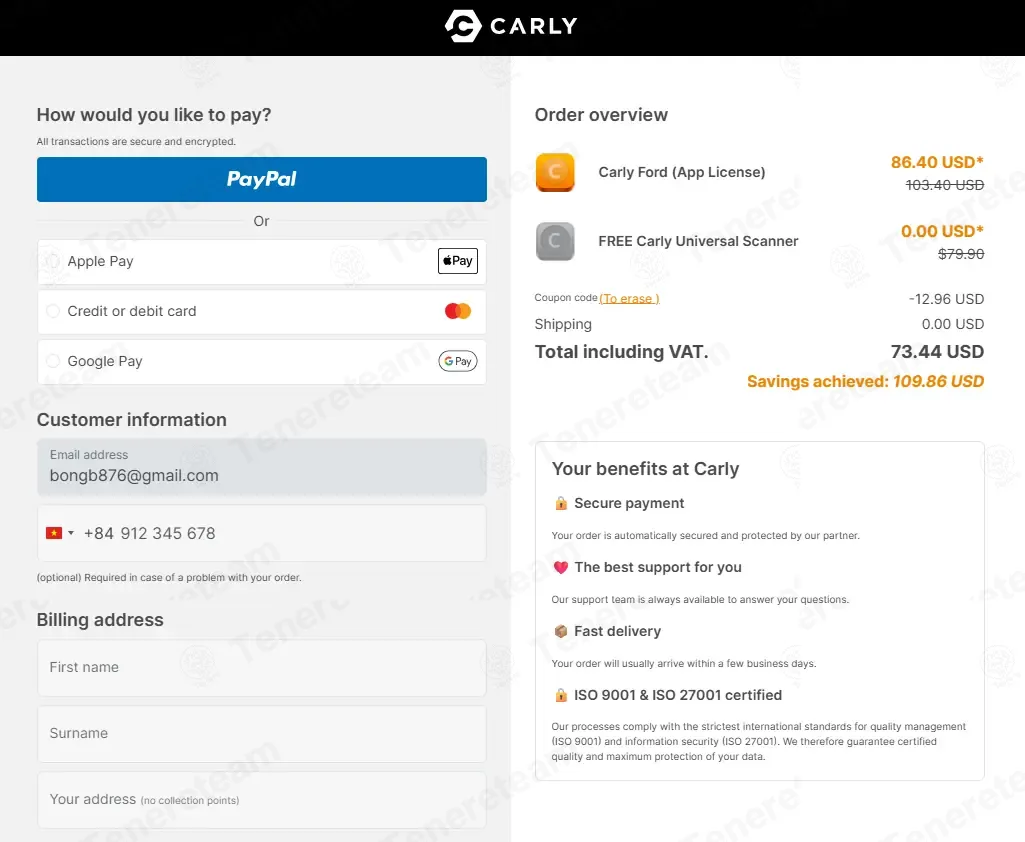Click the Apple Pay badge icon
Image resolution: width=1025 pixels, height=842 pixels.
(x=458, y=261)
